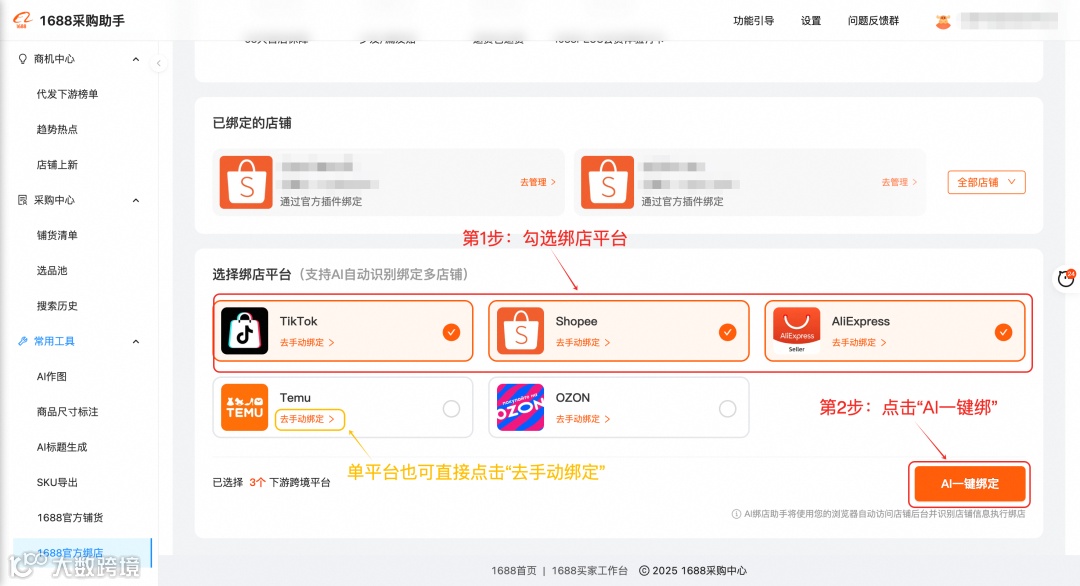Open 铺货清单 in sidebar
Viewport: 1080px width, 586px height.
coord(57,236)
